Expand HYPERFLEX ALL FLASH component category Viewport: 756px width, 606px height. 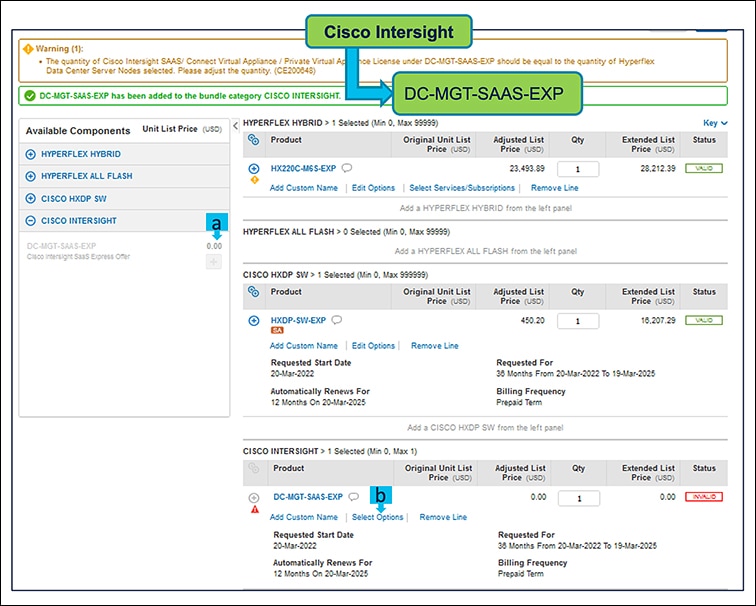point(30,176)
